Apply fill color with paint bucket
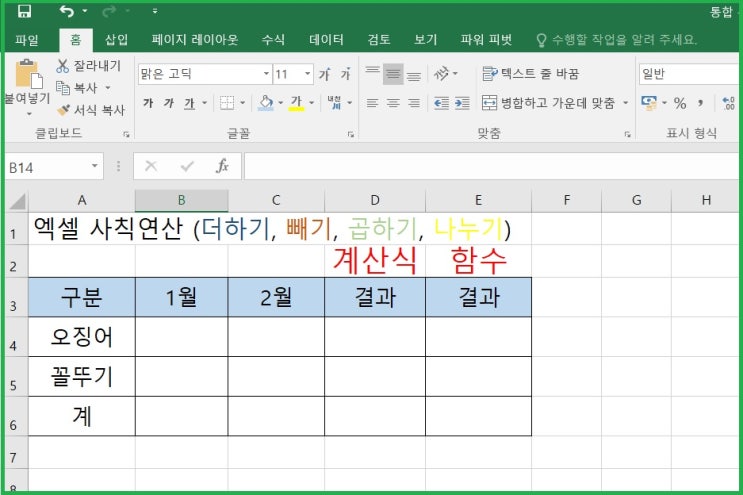 [x=266, y=103]
